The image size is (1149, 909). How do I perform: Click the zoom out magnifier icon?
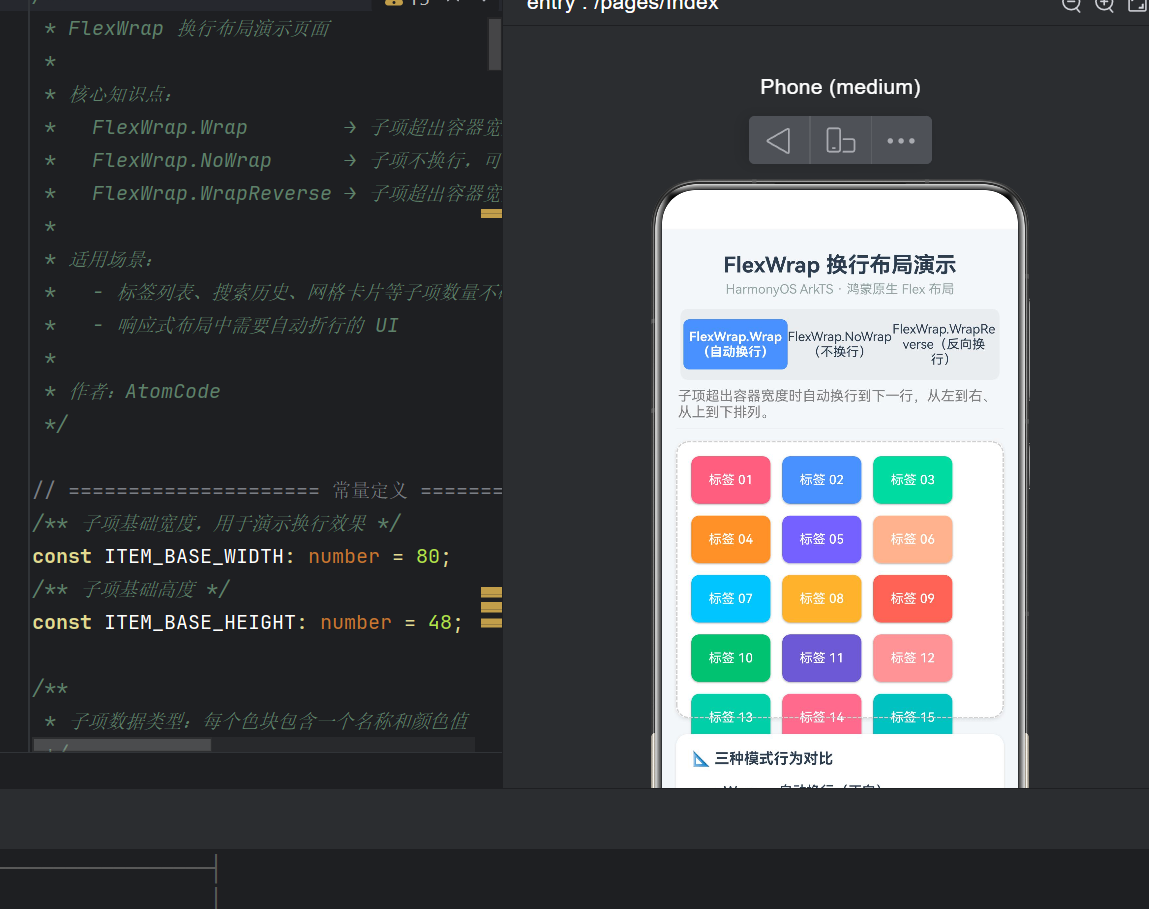1071,5
